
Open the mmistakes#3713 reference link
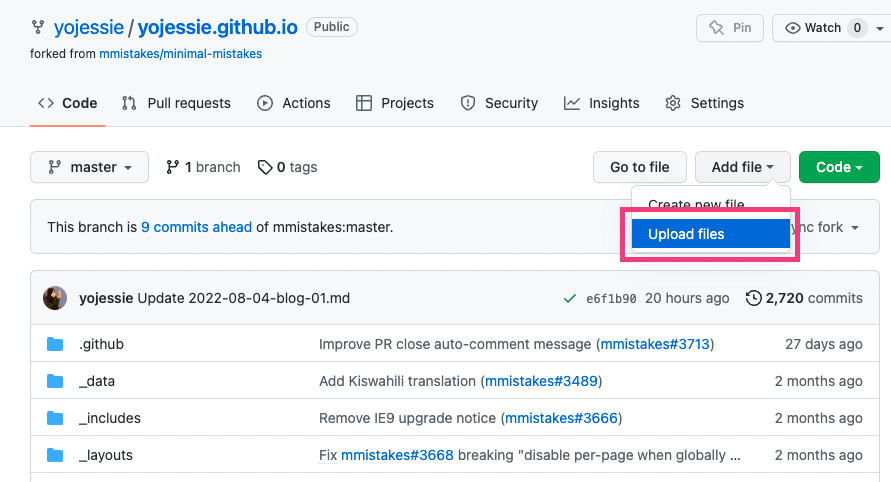pyautogui.click(x=655, y=344)
